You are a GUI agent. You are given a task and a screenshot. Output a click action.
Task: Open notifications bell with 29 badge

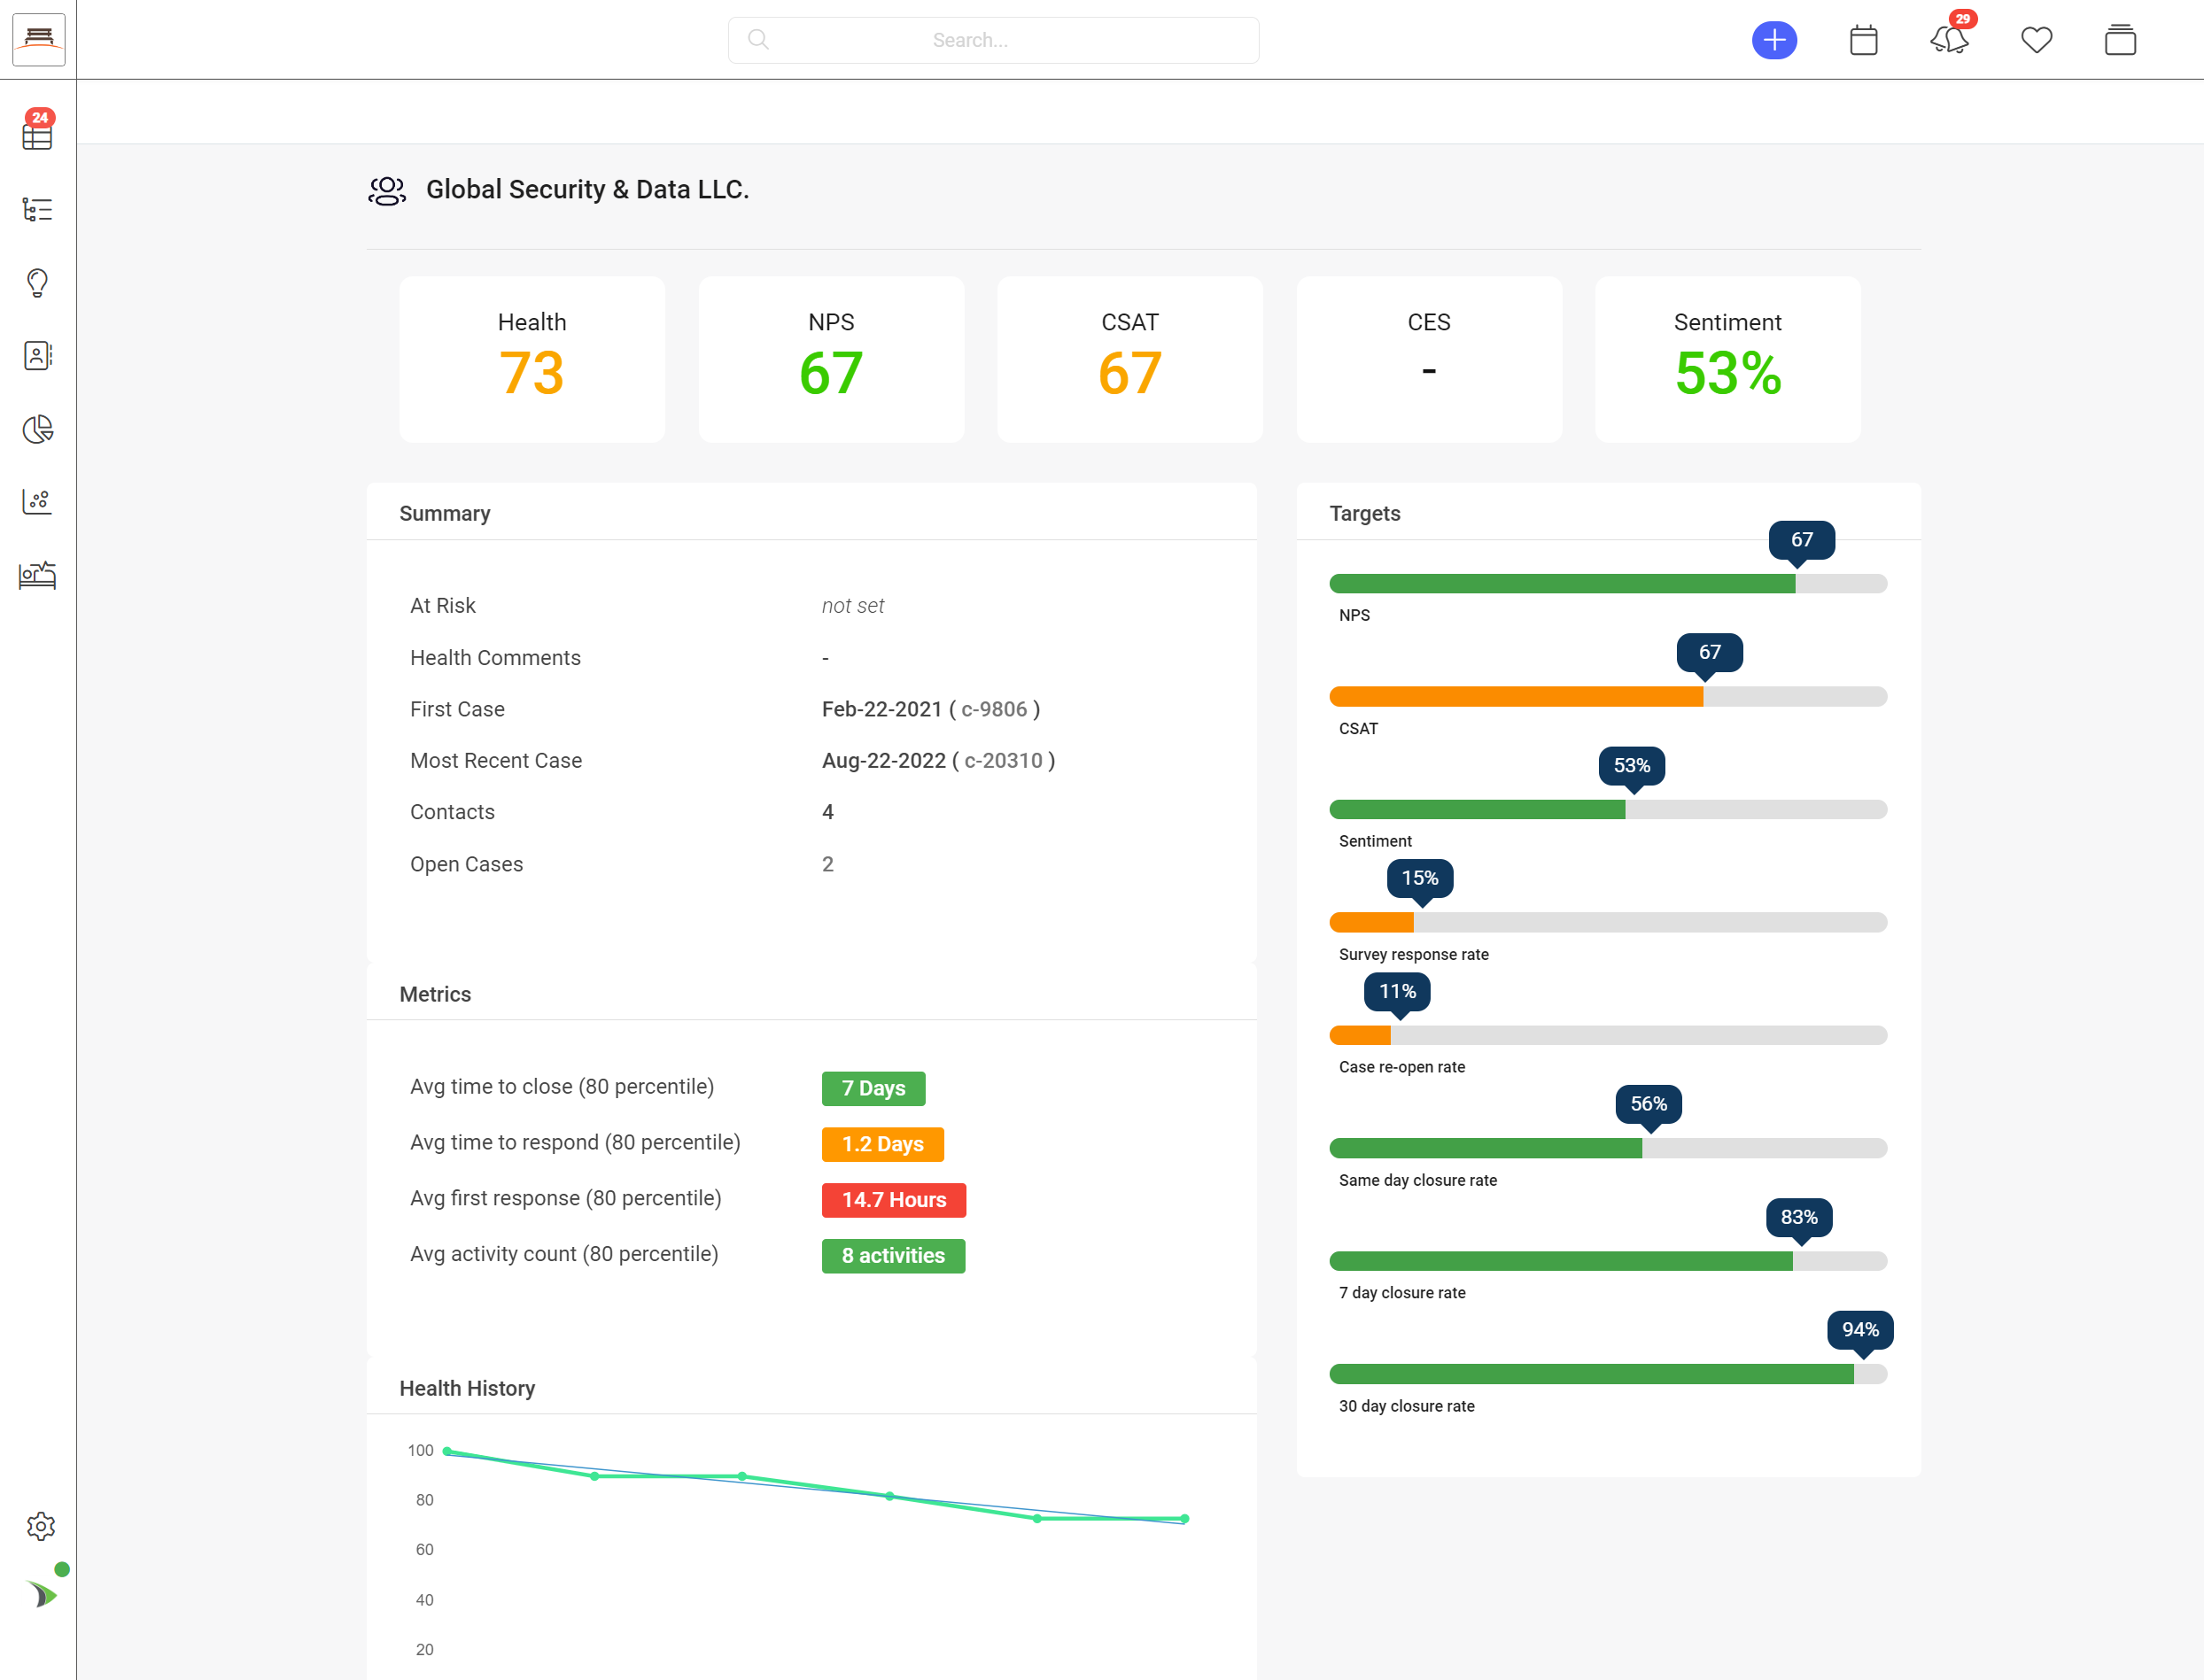tap(1949, 40)
